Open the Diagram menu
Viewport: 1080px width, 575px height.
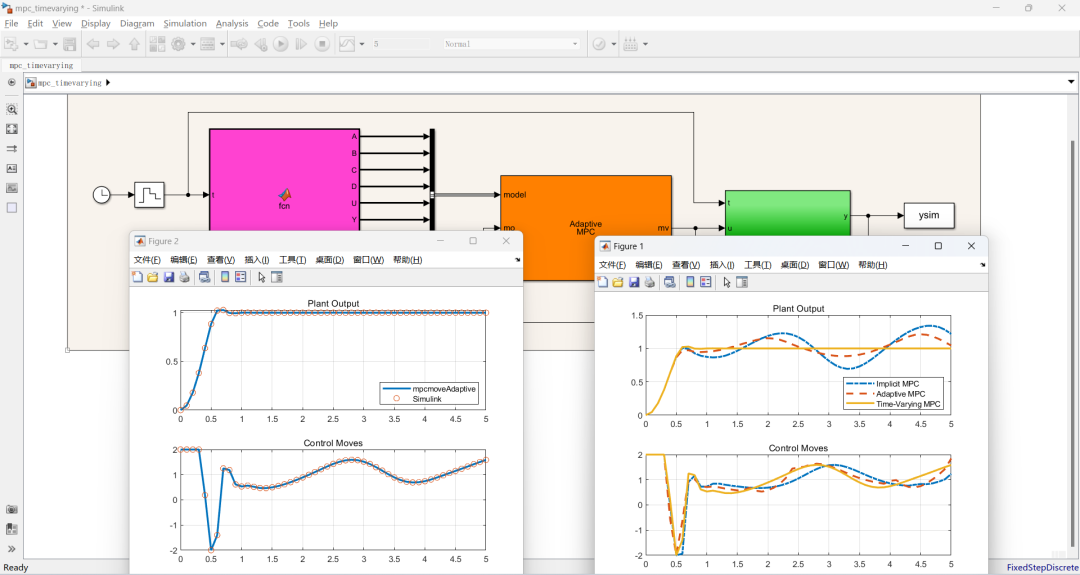point(137,23)
